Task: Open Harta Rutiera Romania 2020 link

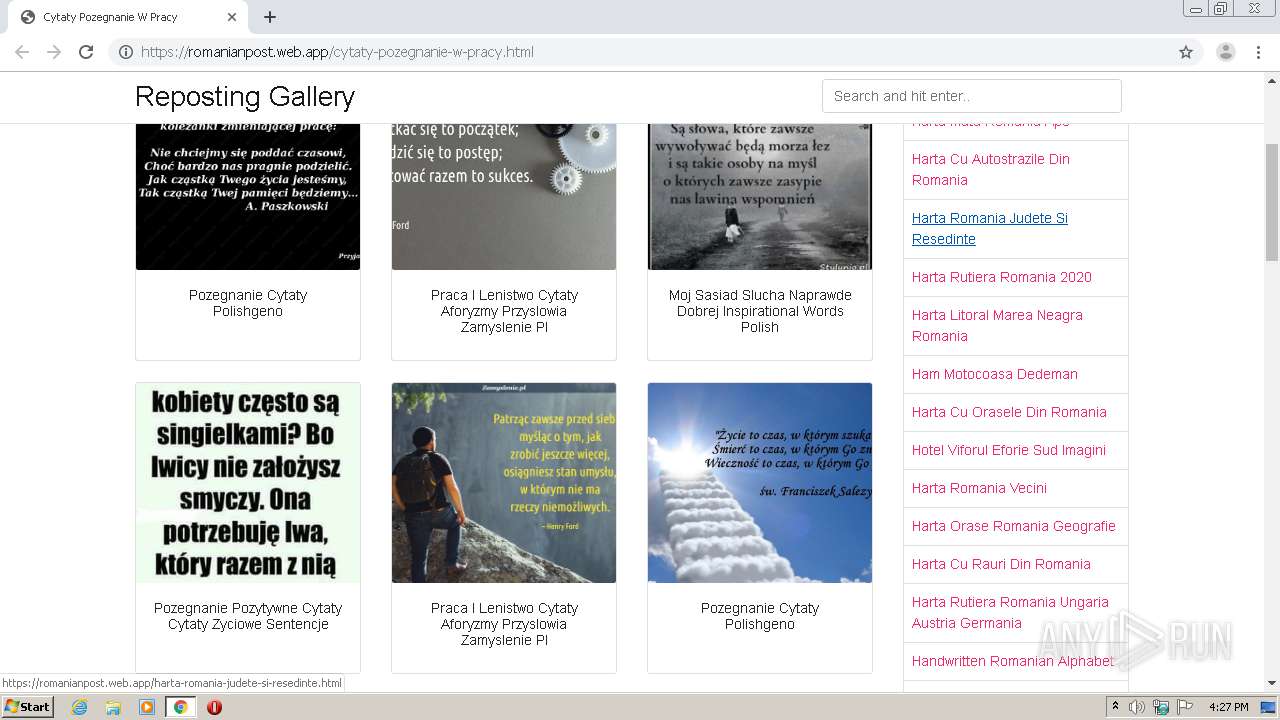Action: click(x=1002, y=277)
